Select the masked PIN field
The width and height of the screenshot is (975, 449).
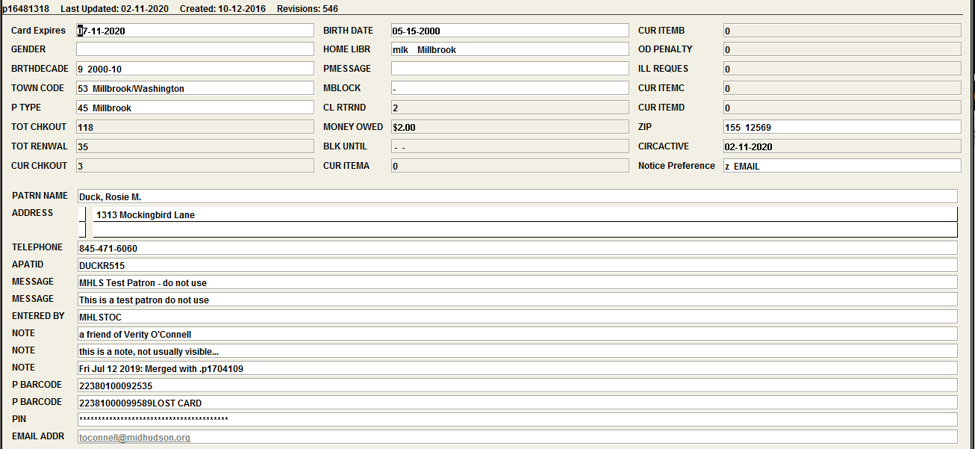(517, 420)
